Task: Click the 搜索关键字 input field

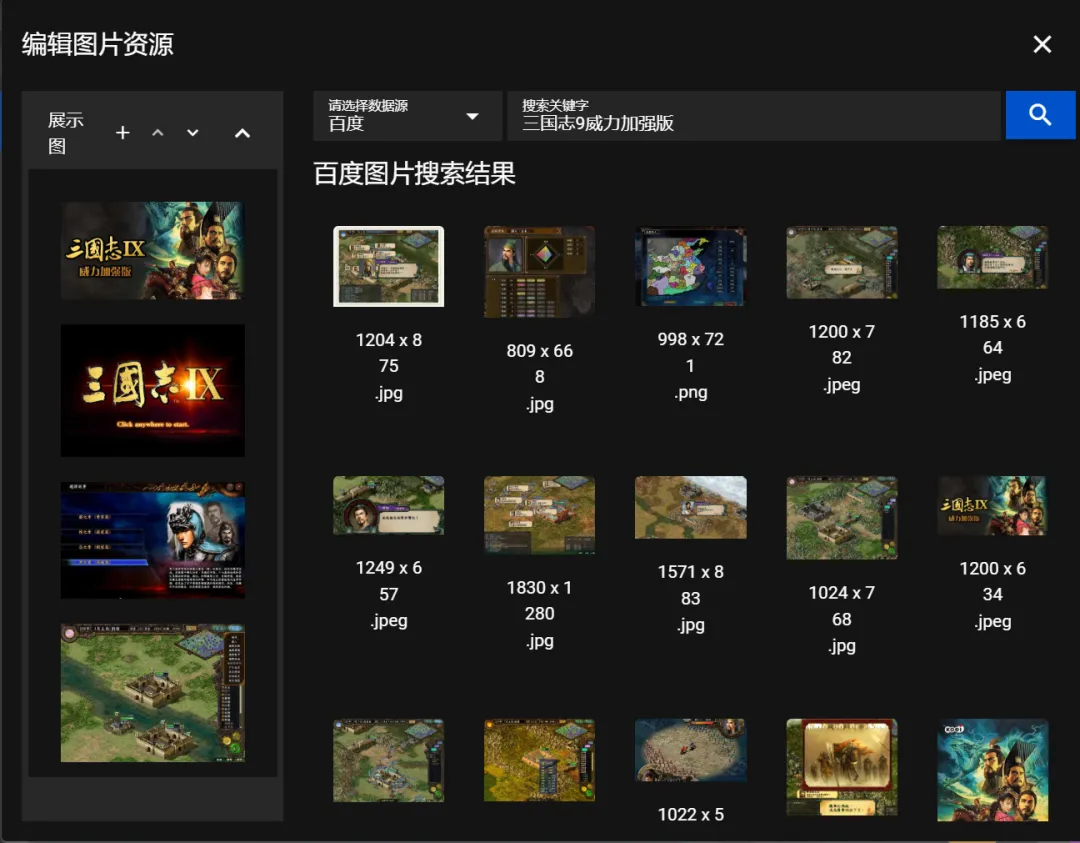Action: click(x=754, y=116)
